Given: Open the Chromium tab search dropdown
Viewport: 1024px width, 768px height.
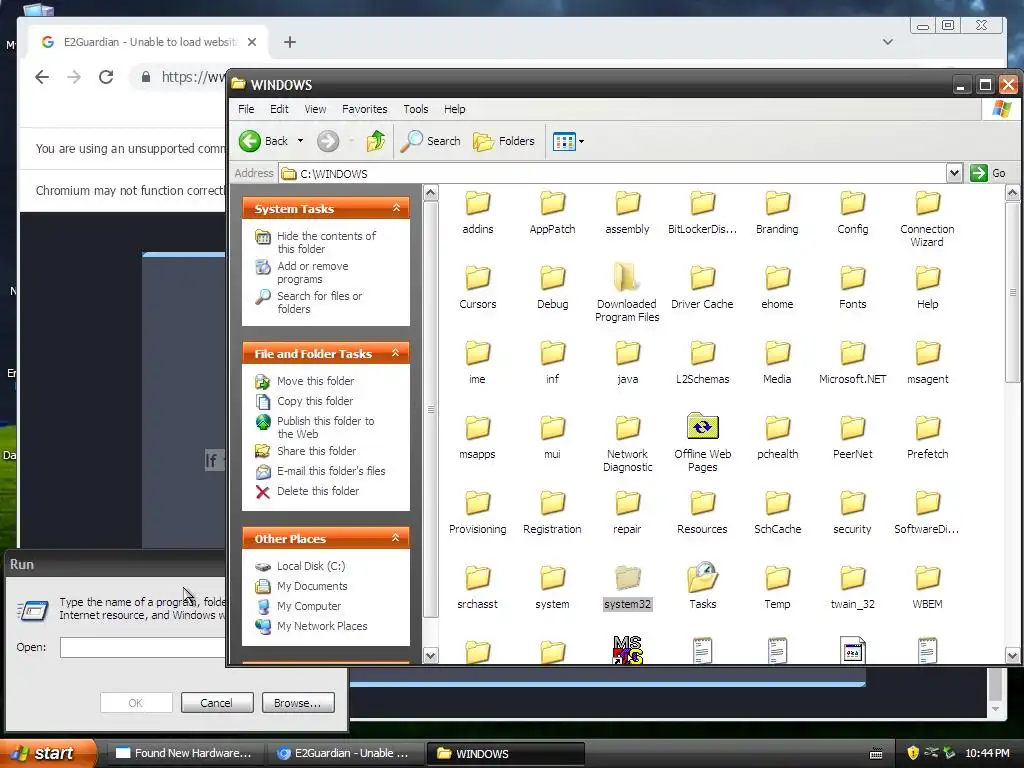Looking at the screenshot, I should coord(888,42).
